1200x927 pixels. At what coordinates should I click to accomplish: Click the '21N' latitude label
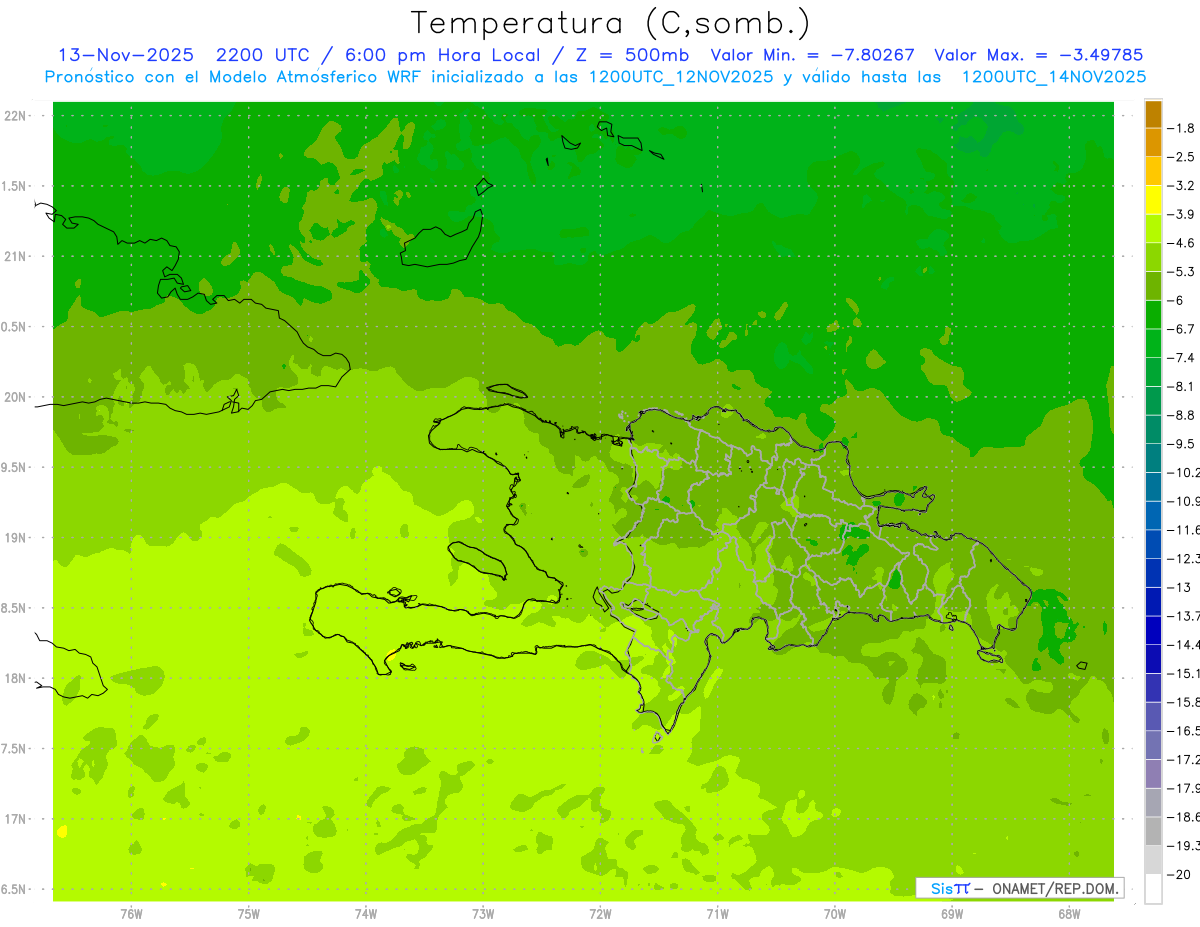click(16, 256)
